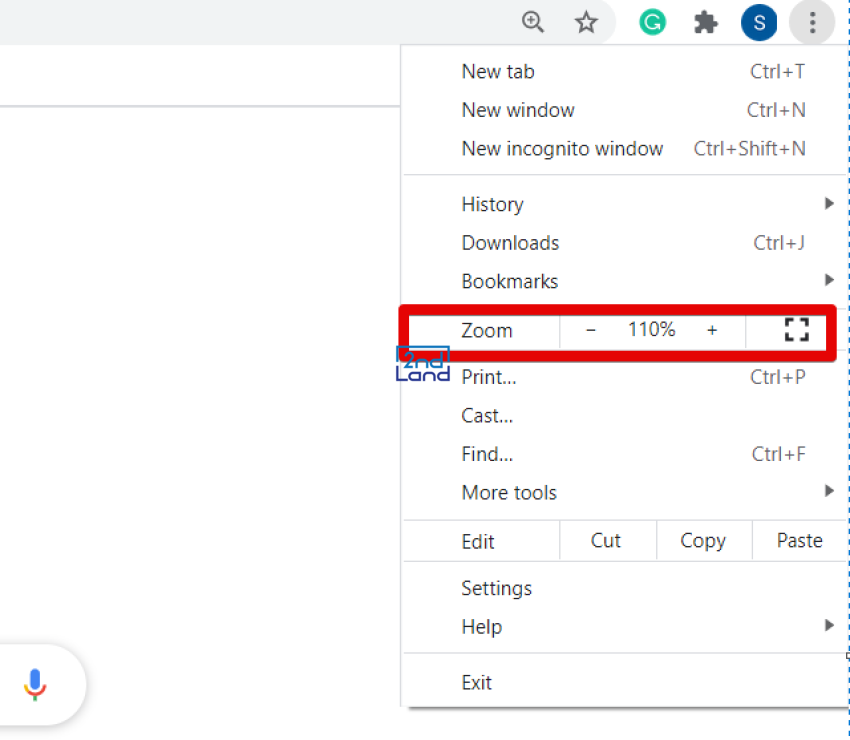850x740 pixels.
Task: Bookmark this page with the star icon
Action: pyautogui.click(x=586, y=22)
